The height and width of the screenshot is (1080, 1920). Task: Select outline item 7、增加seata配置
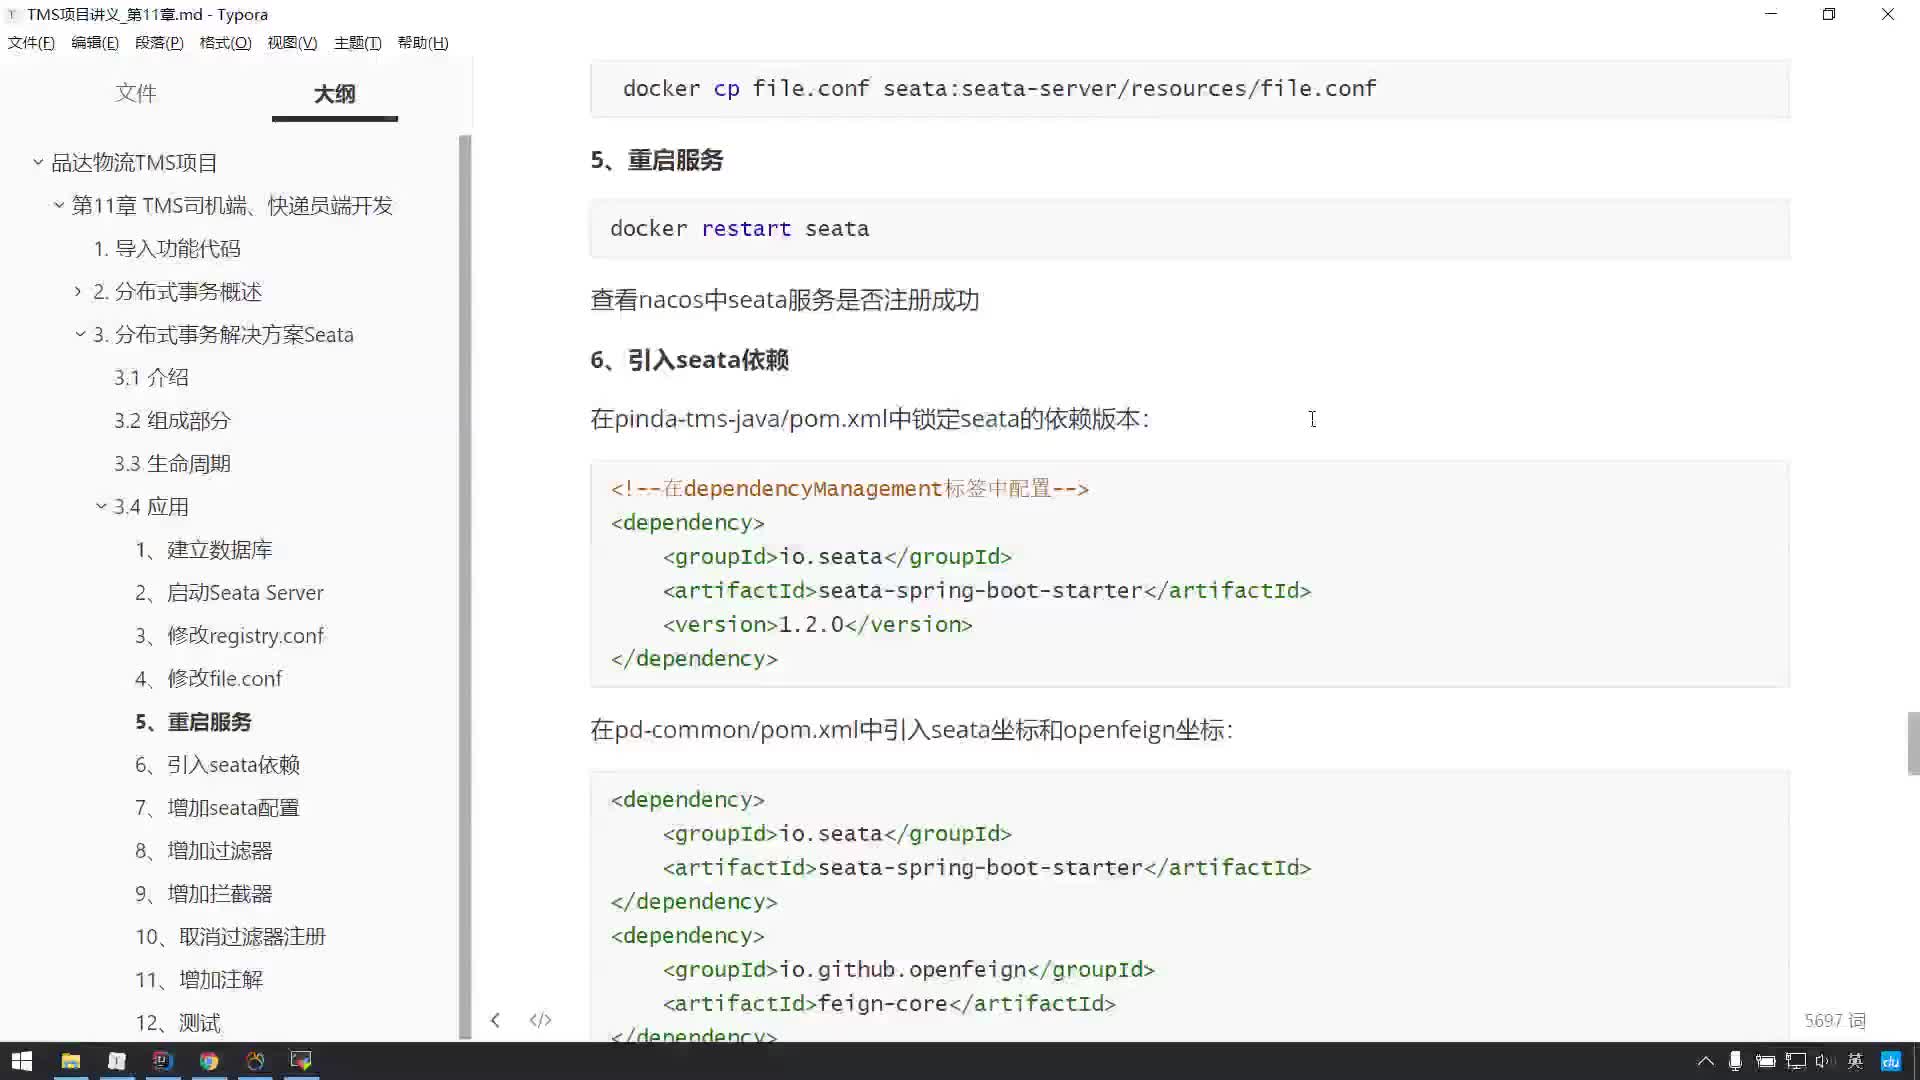click(x=217, y=807)
